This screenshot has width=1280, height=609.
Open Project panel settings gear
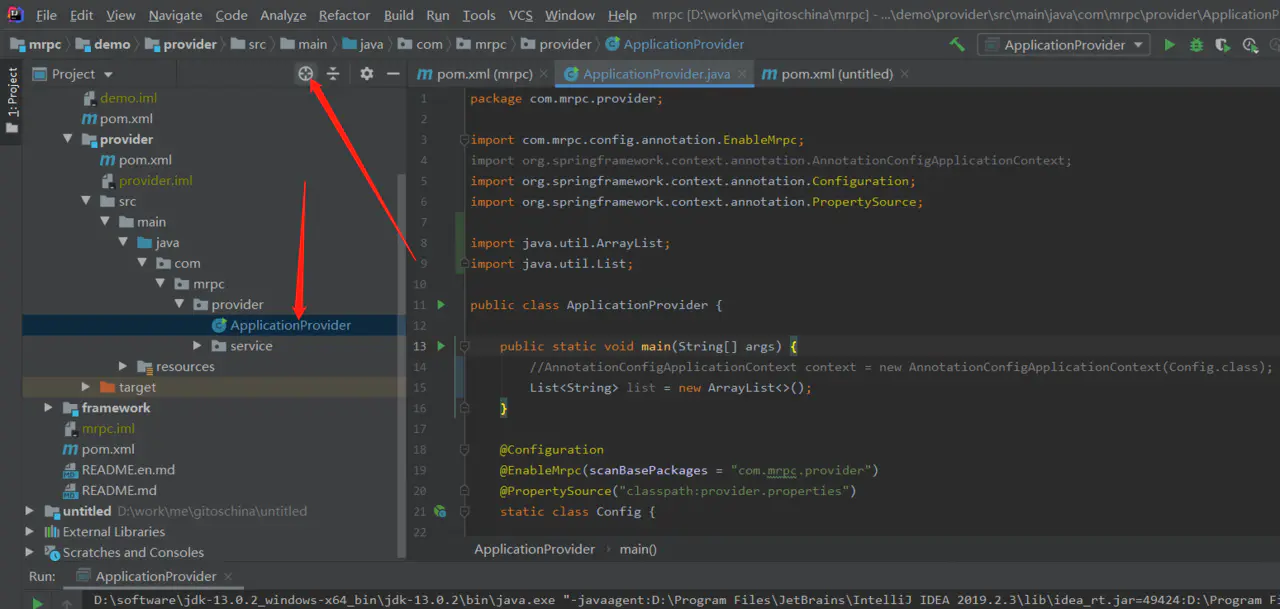point(366,74)
